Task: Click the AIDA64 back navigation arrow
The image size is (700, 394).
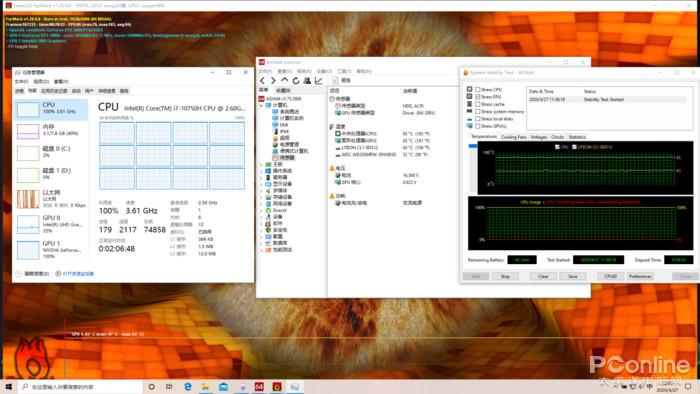Action: coord(262,81)
